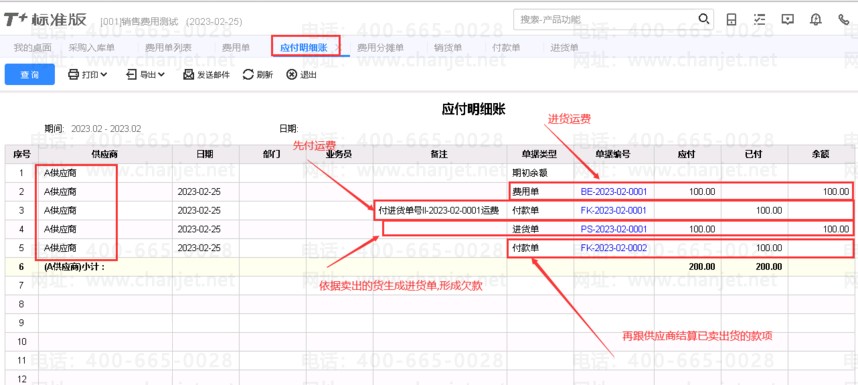This screenshot has width=858, height=385.
Task: Expand the 导出 dropdown arrow
Action: [x=161, y=74]
